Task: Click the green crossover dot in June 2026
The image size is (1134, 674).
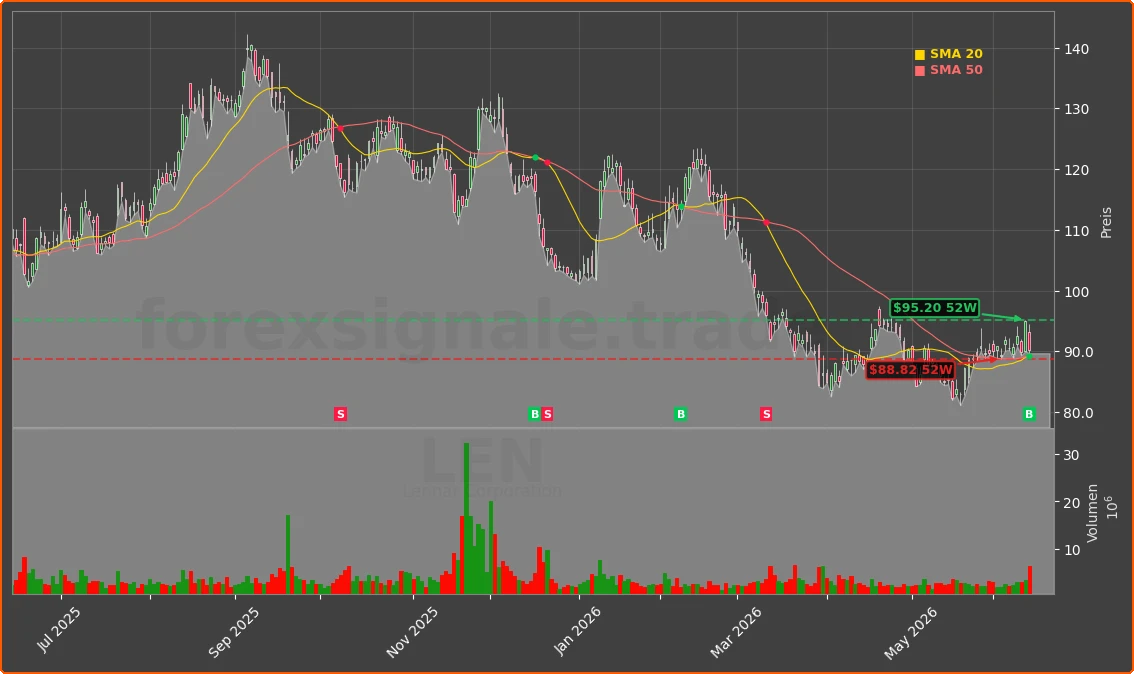Action: point(1029,356)
